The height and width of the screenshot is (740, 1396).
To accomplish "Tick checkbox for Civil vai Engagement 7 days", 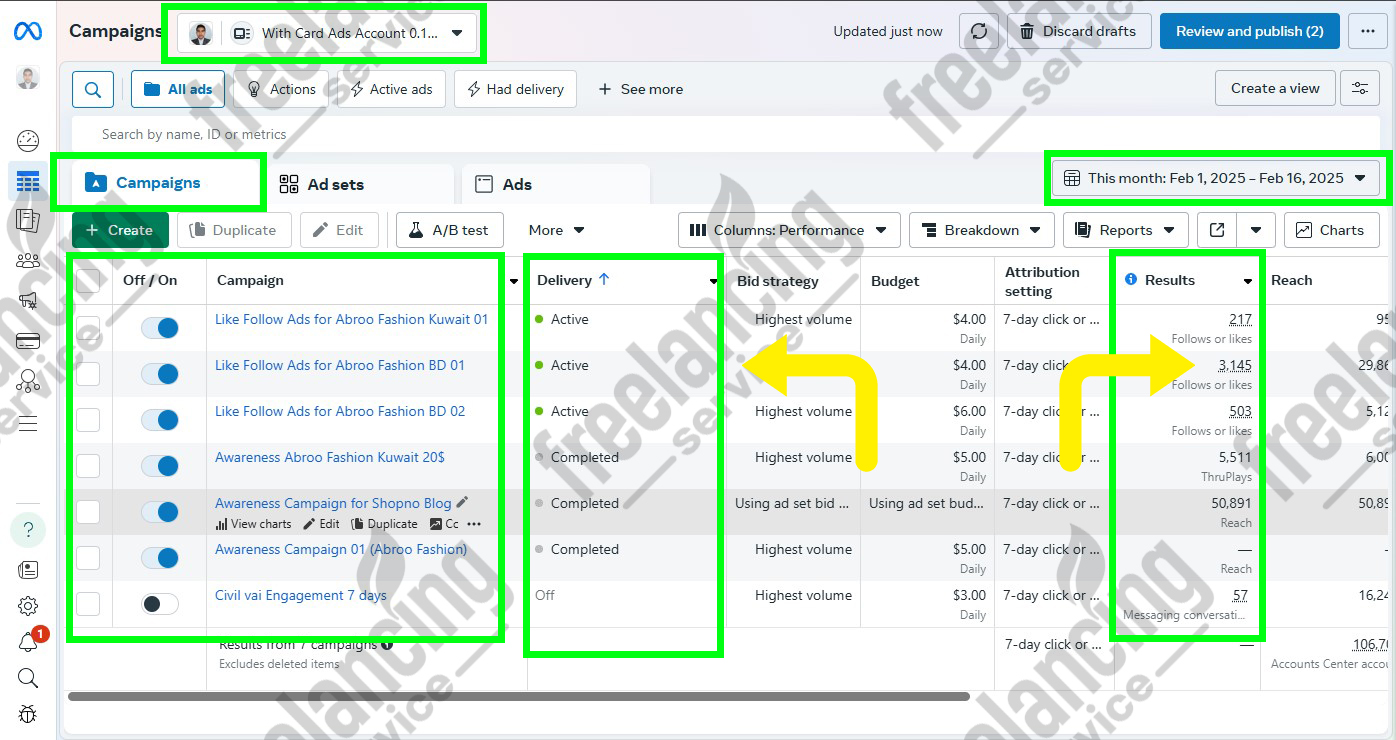I will point(88,604).
